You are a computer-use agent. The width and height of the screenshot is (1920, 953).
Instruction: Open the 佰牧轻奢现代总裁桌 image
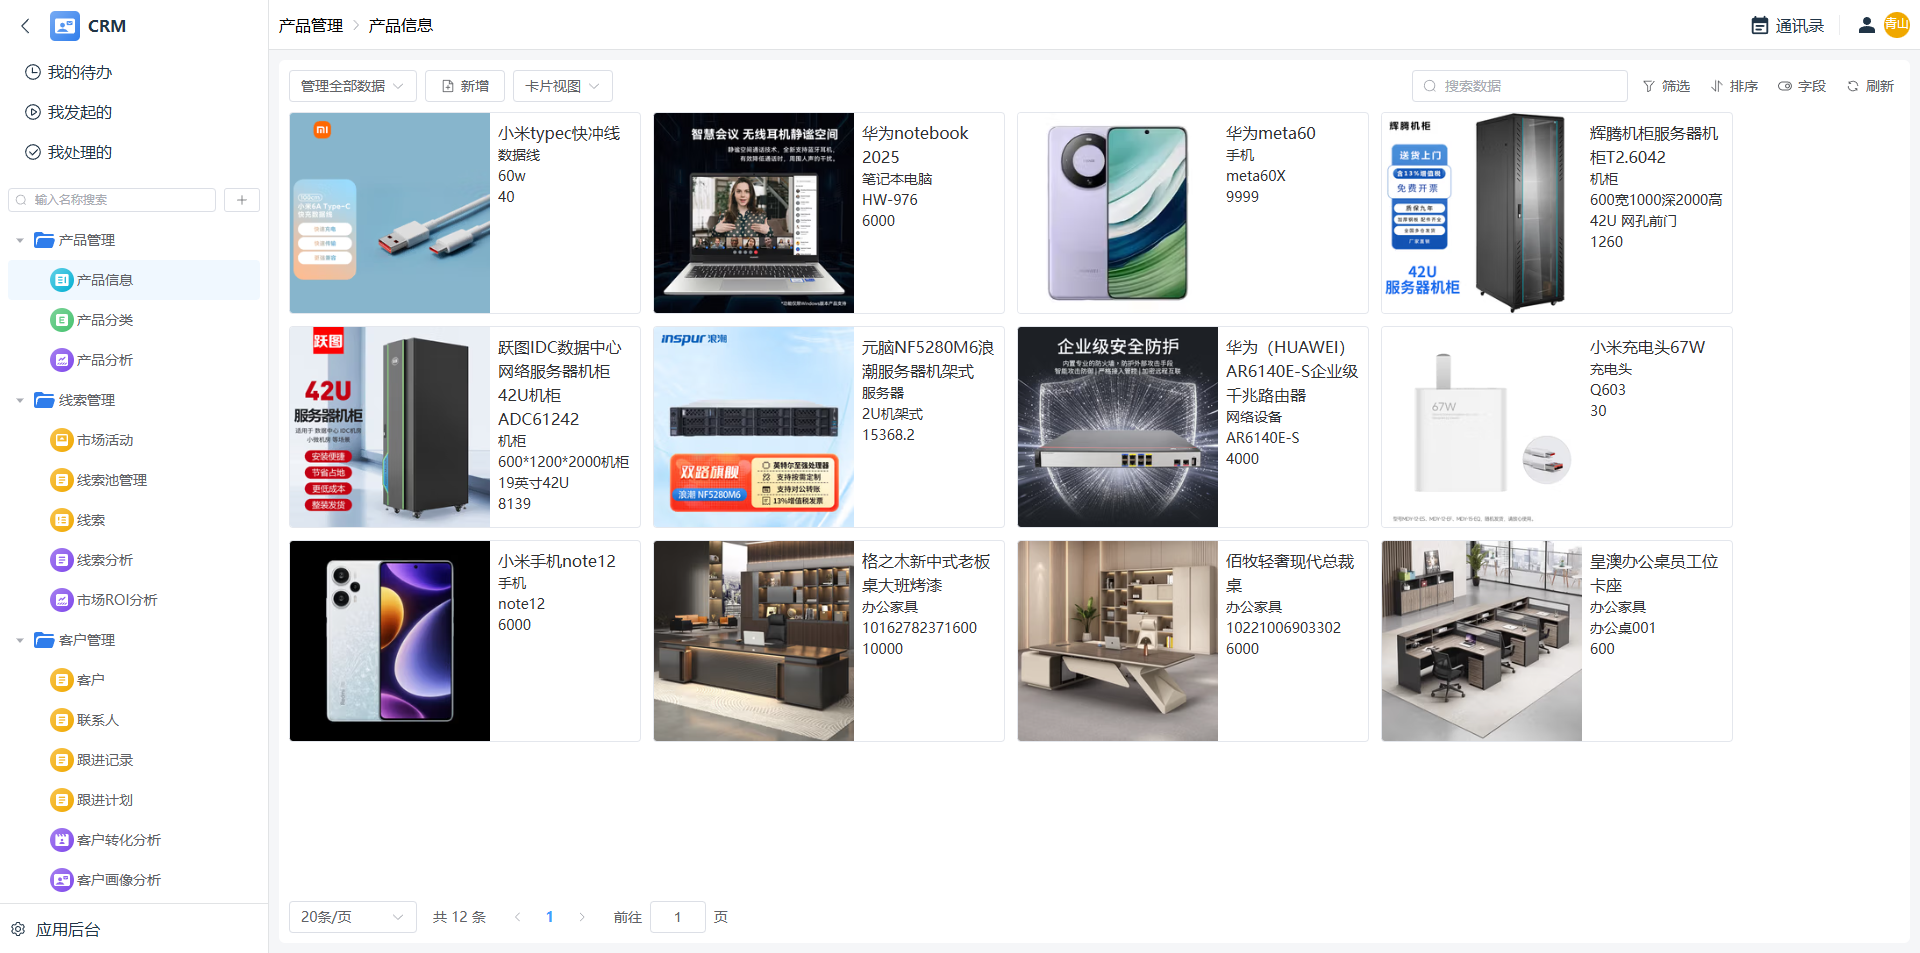click(1118, 641)
